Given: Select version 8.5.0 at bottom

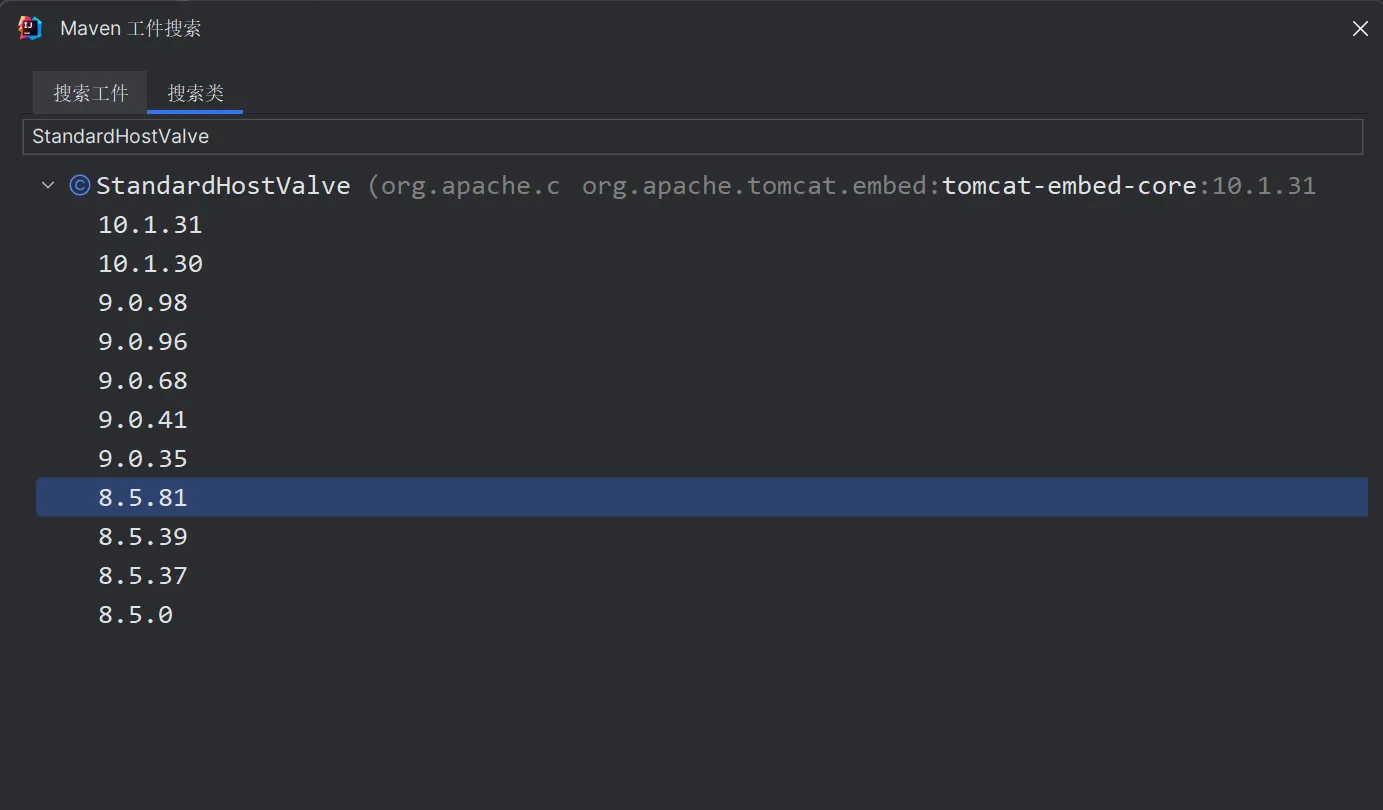Looking at the screenshot, I should [136, 615].
